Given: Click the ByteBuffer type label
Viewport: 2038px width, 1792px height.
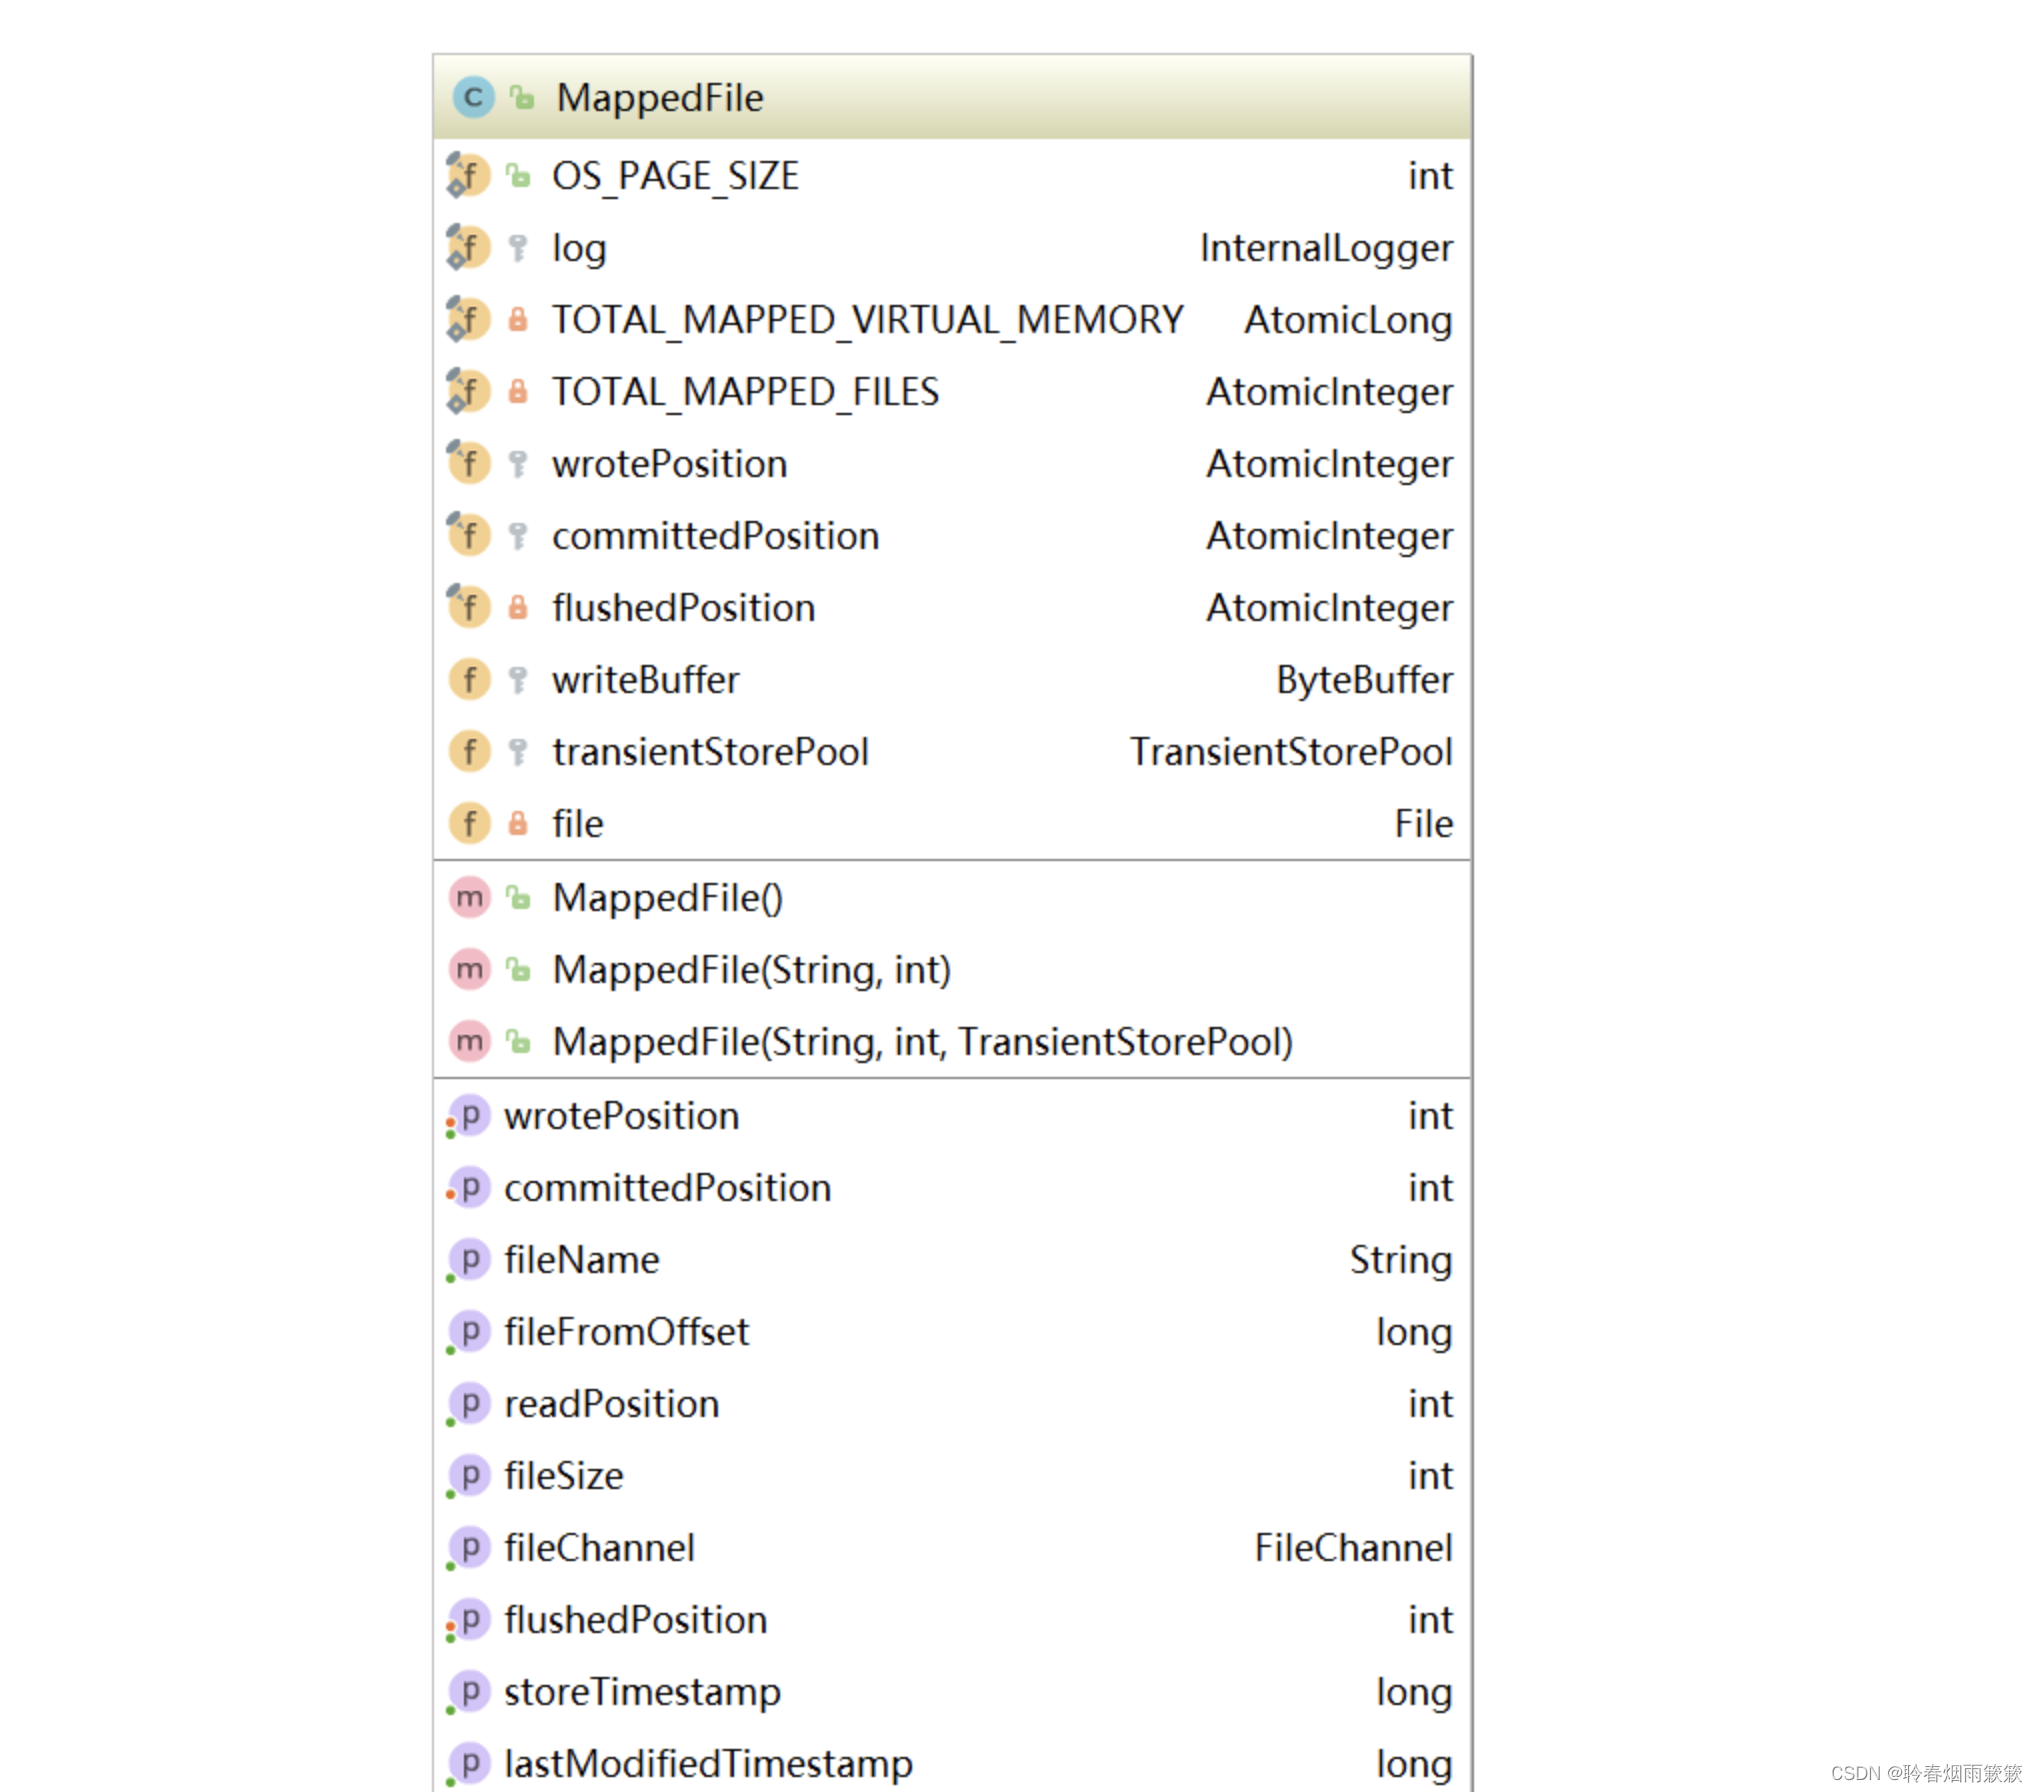Looking at the screenshot, I should coord(1365,680).
